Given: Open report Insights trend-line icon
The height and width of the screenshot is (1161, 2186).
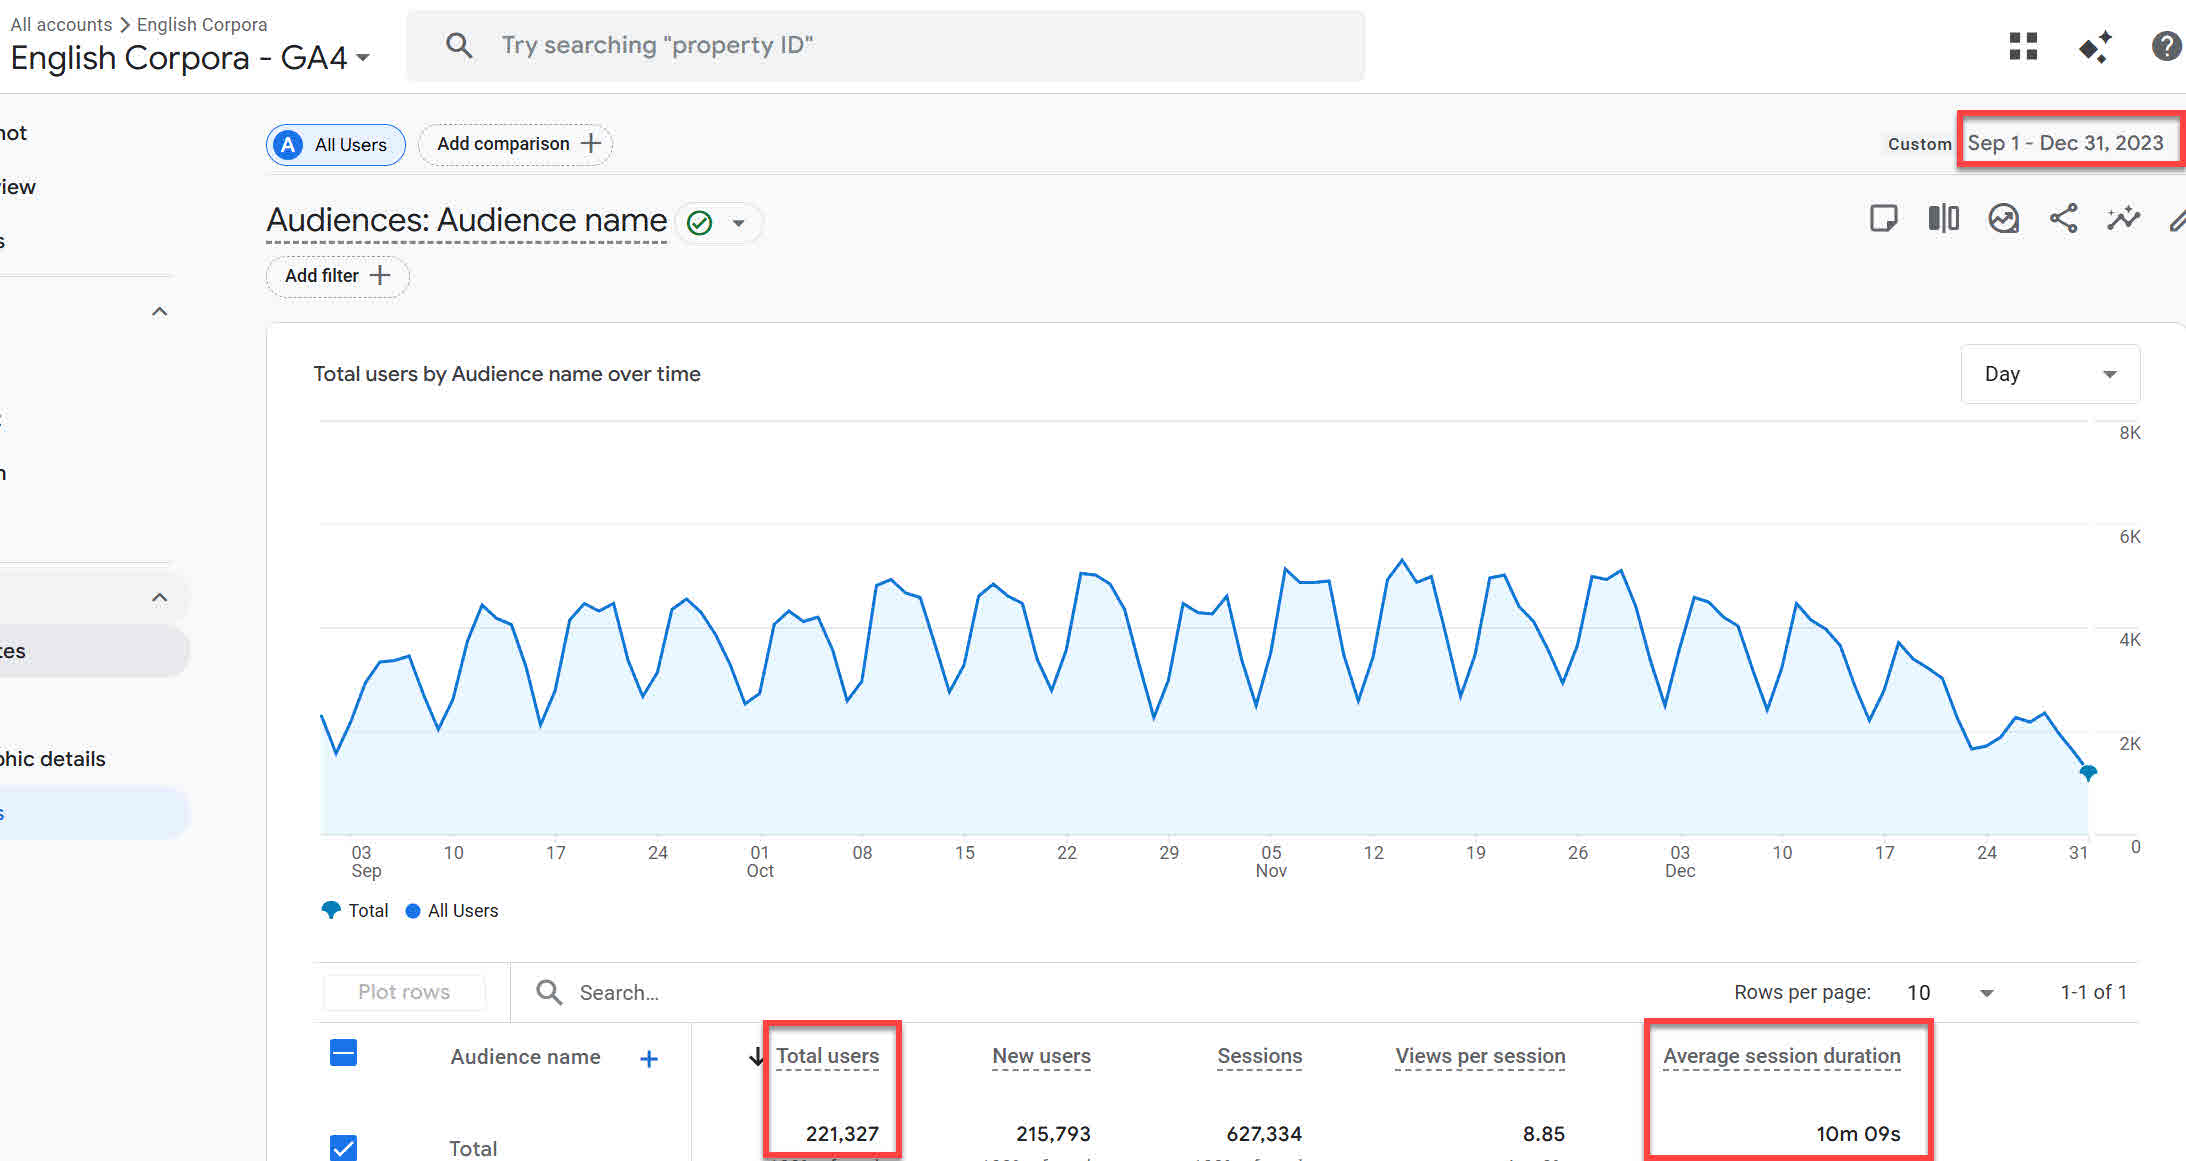Looking at the screenshot, I should pos(2123,218).
